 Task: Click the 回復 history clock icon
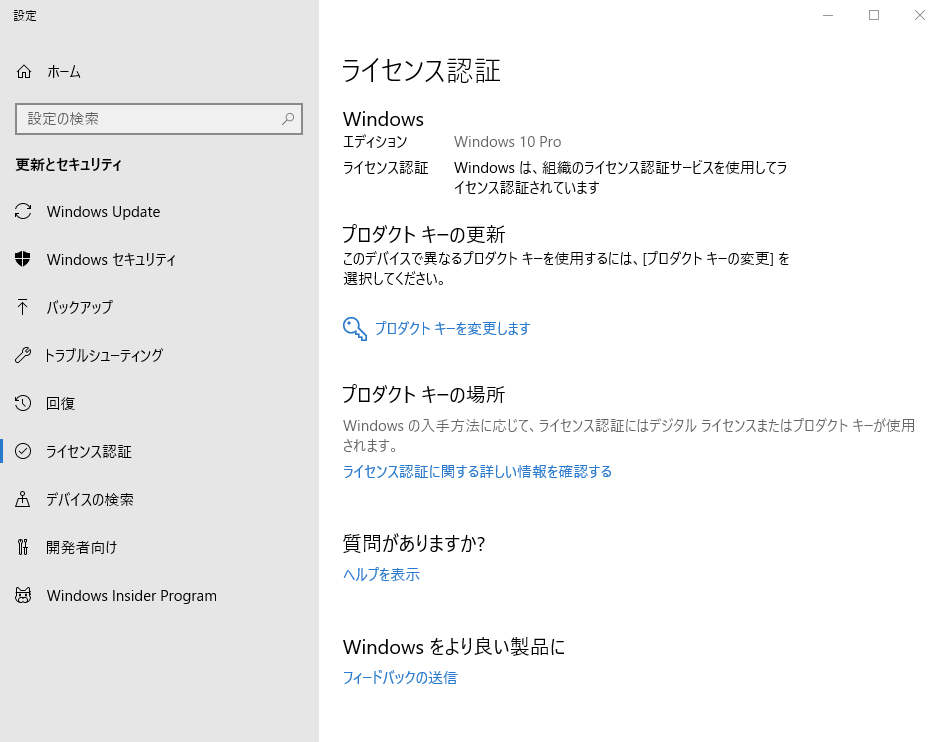pyautogui.click(x=23, y=403)
